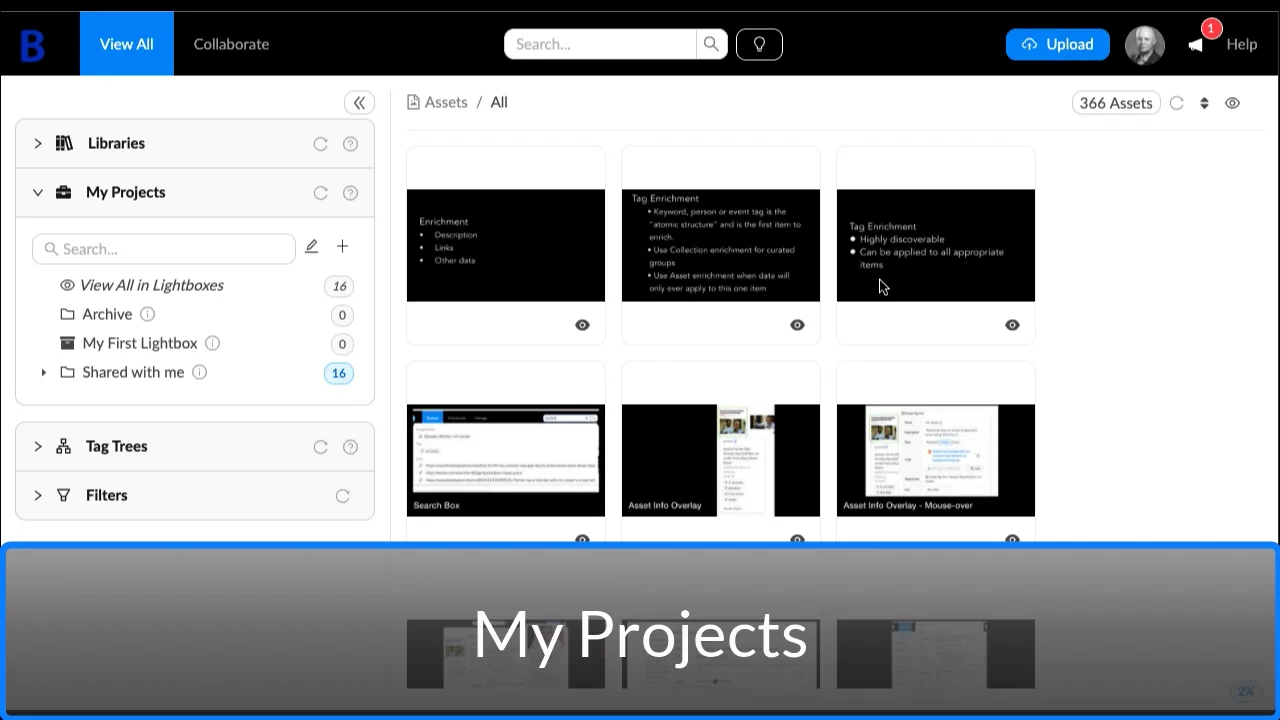Viewport: 1280px width, 720px height.
Task: Toggle eye on Enrichment asset card
Action: coord(582,325)
